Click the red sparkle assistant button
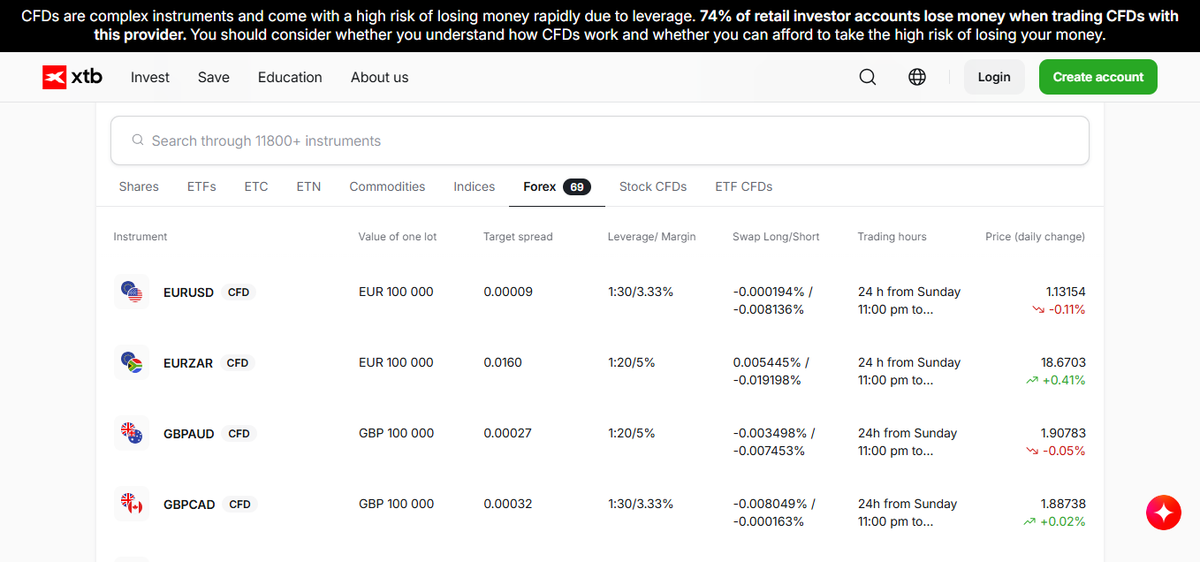1200x562 pixels. click(1164, 513)
